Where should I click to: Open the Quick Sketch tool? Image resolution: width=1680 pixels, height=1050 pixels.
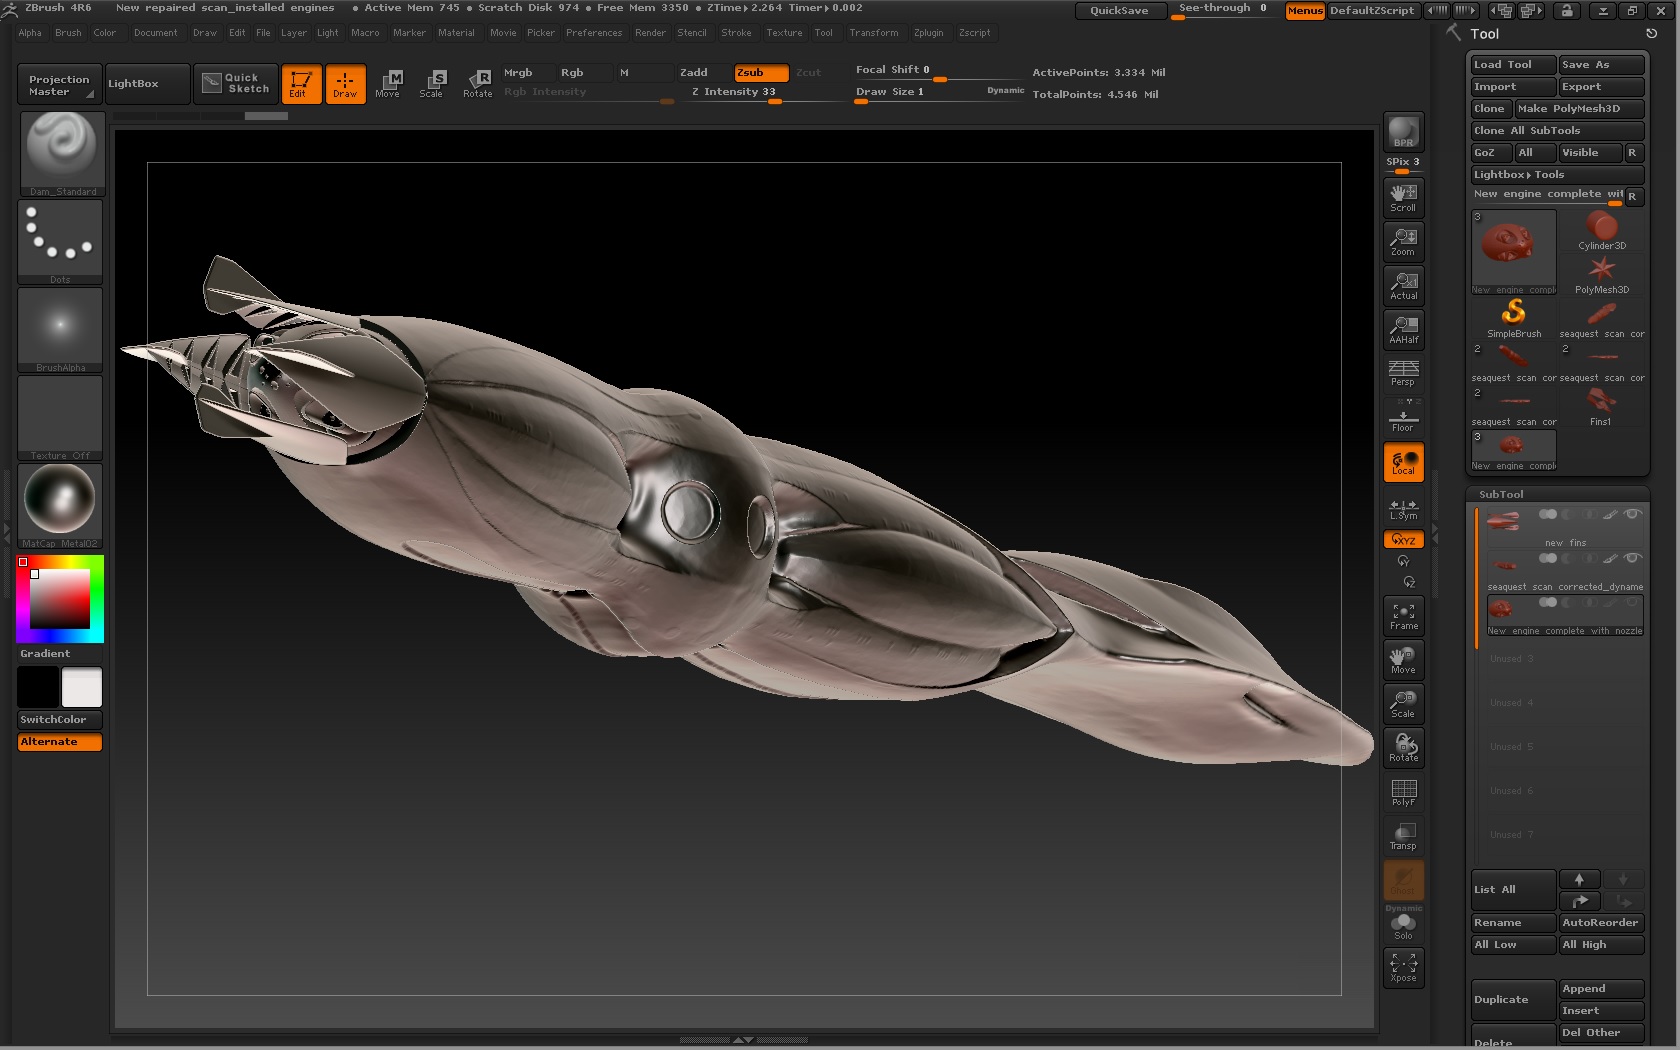236,83
